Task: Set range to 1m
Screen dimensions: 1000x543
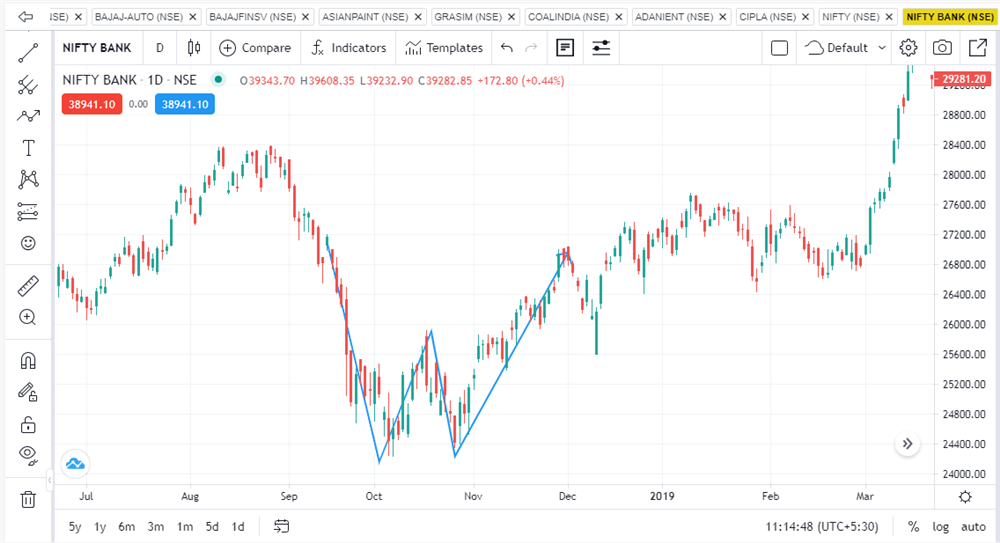Action: tap(185, 527)
